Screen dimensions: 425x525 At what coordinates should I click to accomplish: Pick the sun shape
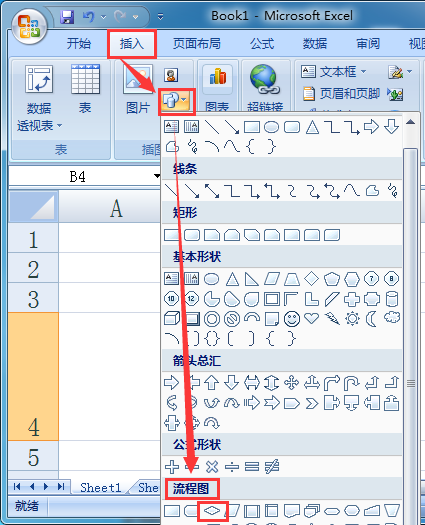click(x=352, y=318)
